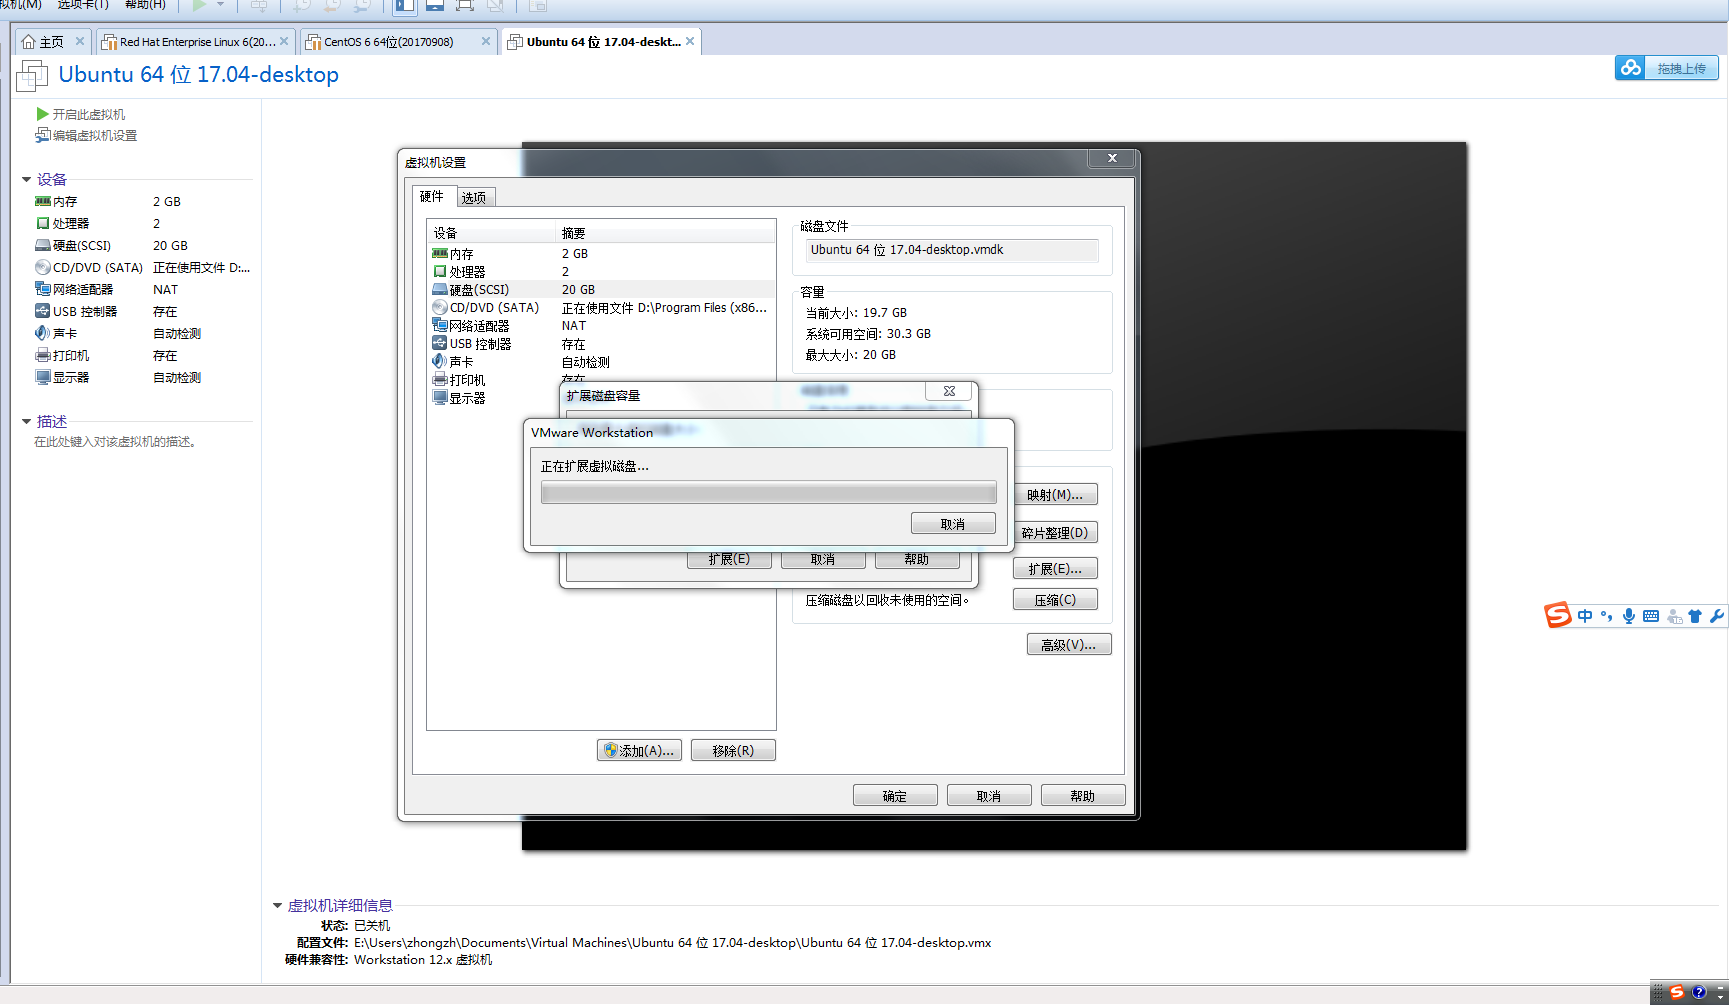Click the 高级(V)... advanced button
This screenshot has width=1729, height=1005.
click(1069, 645)
